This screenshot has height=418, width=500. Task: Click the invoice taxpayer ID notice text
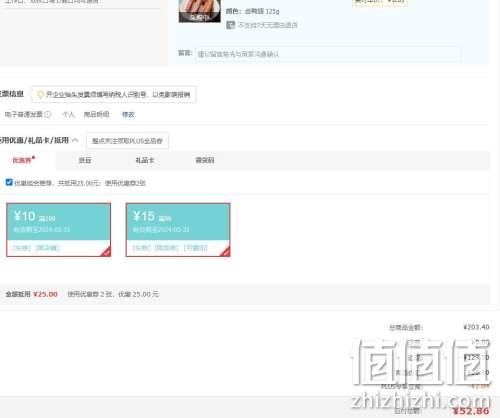point(118,95)
